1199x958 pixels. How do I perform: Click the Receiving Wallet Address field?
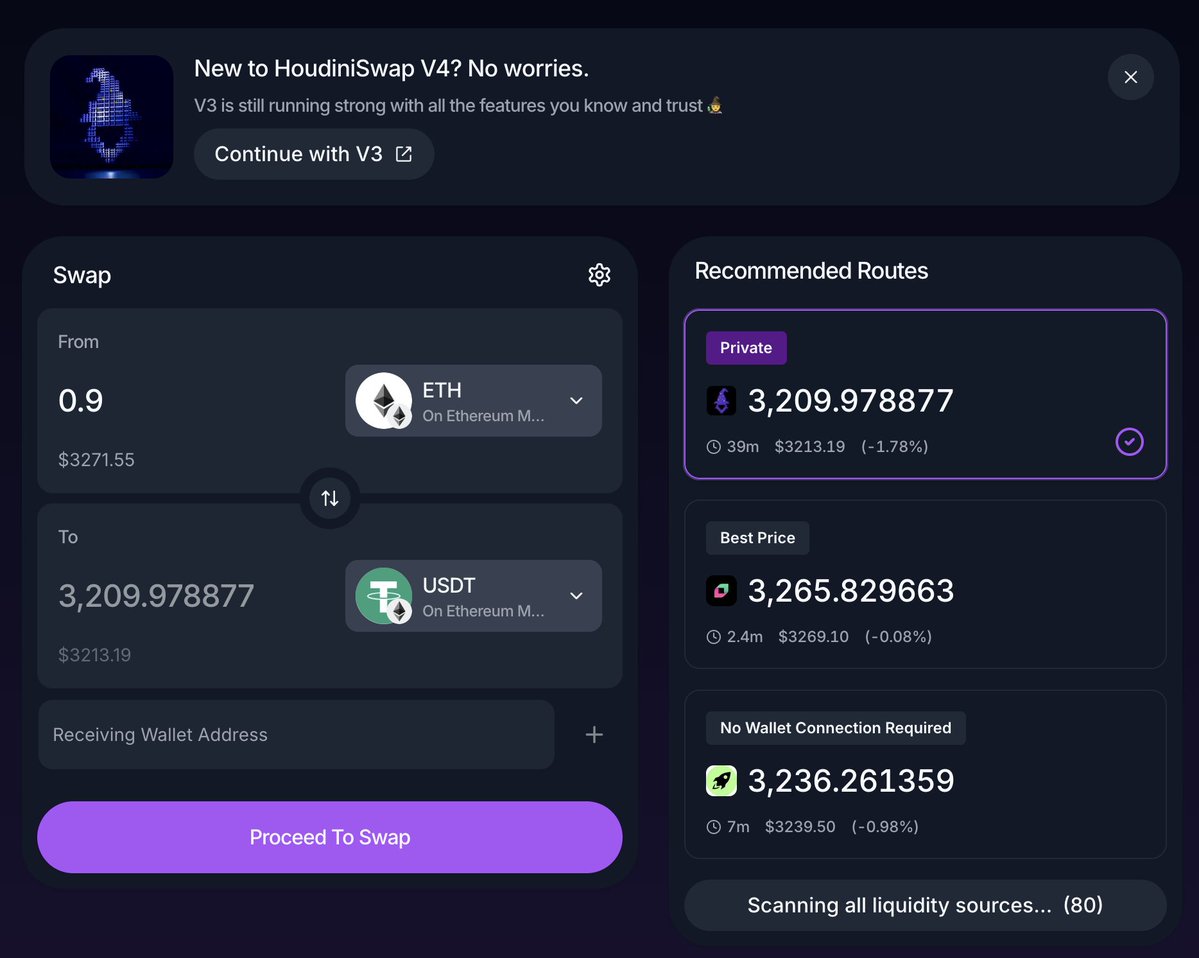[296, 735]
